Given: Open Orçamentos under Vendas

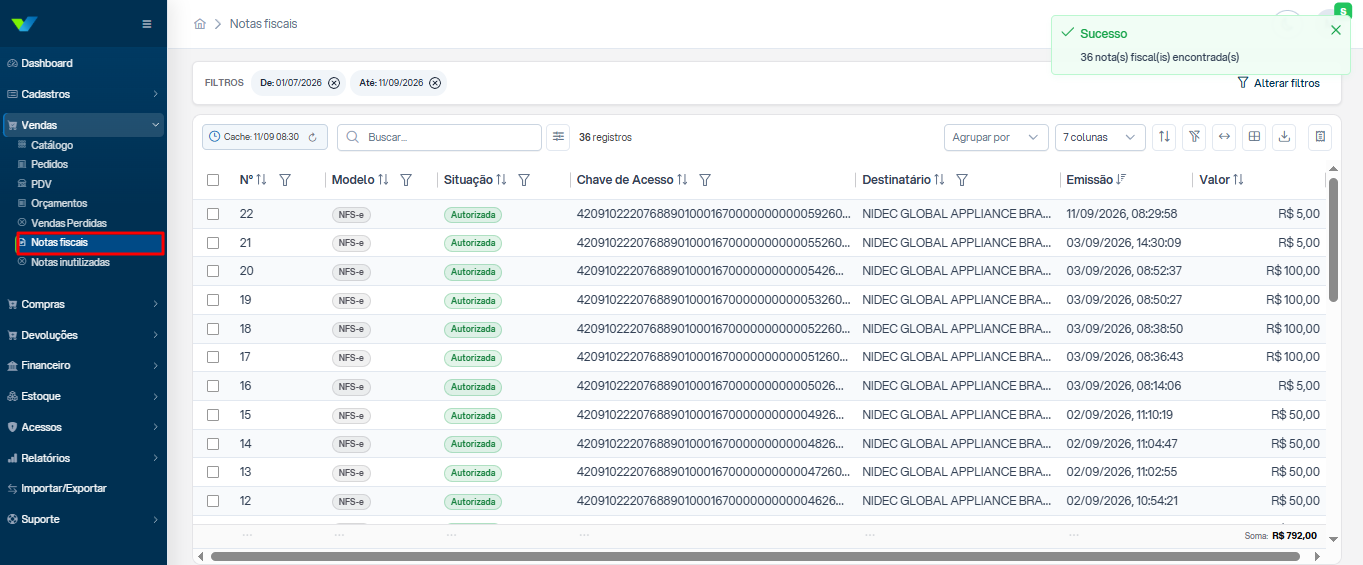Looking at the screenshot, I should (59, 203).
